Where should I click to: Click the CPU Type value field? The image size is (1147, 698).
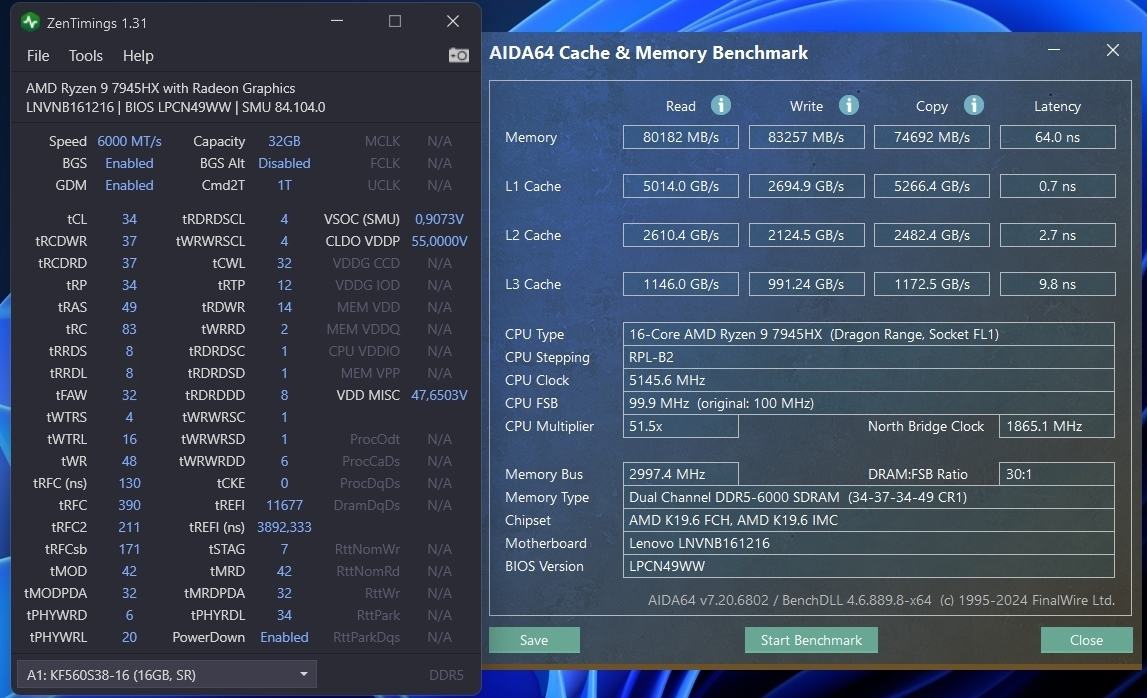pos(868,334)
